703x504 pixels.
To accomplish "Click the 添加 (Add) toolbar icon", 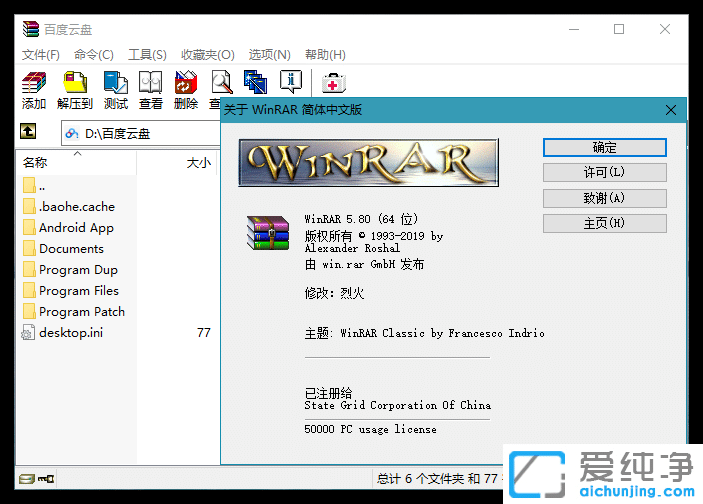I will click(34, 84).
